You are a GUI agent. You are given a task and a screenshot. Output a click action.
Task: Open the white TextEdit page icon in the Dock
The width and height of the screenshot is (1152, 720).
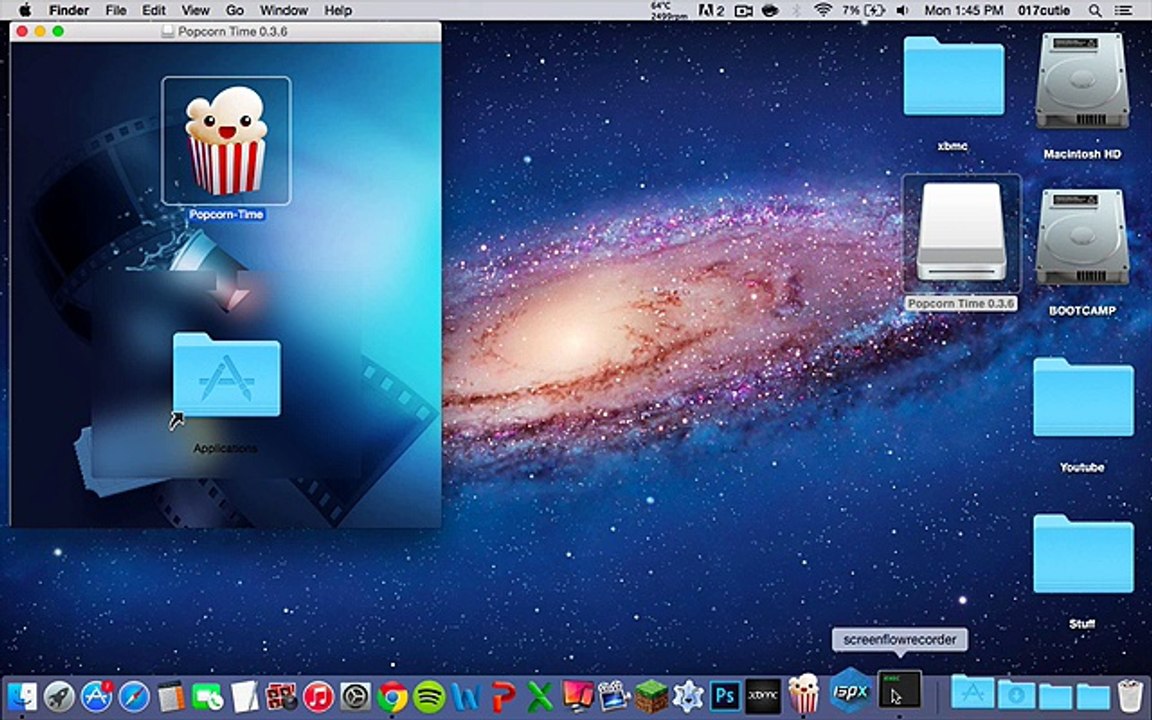click(245, 696)
